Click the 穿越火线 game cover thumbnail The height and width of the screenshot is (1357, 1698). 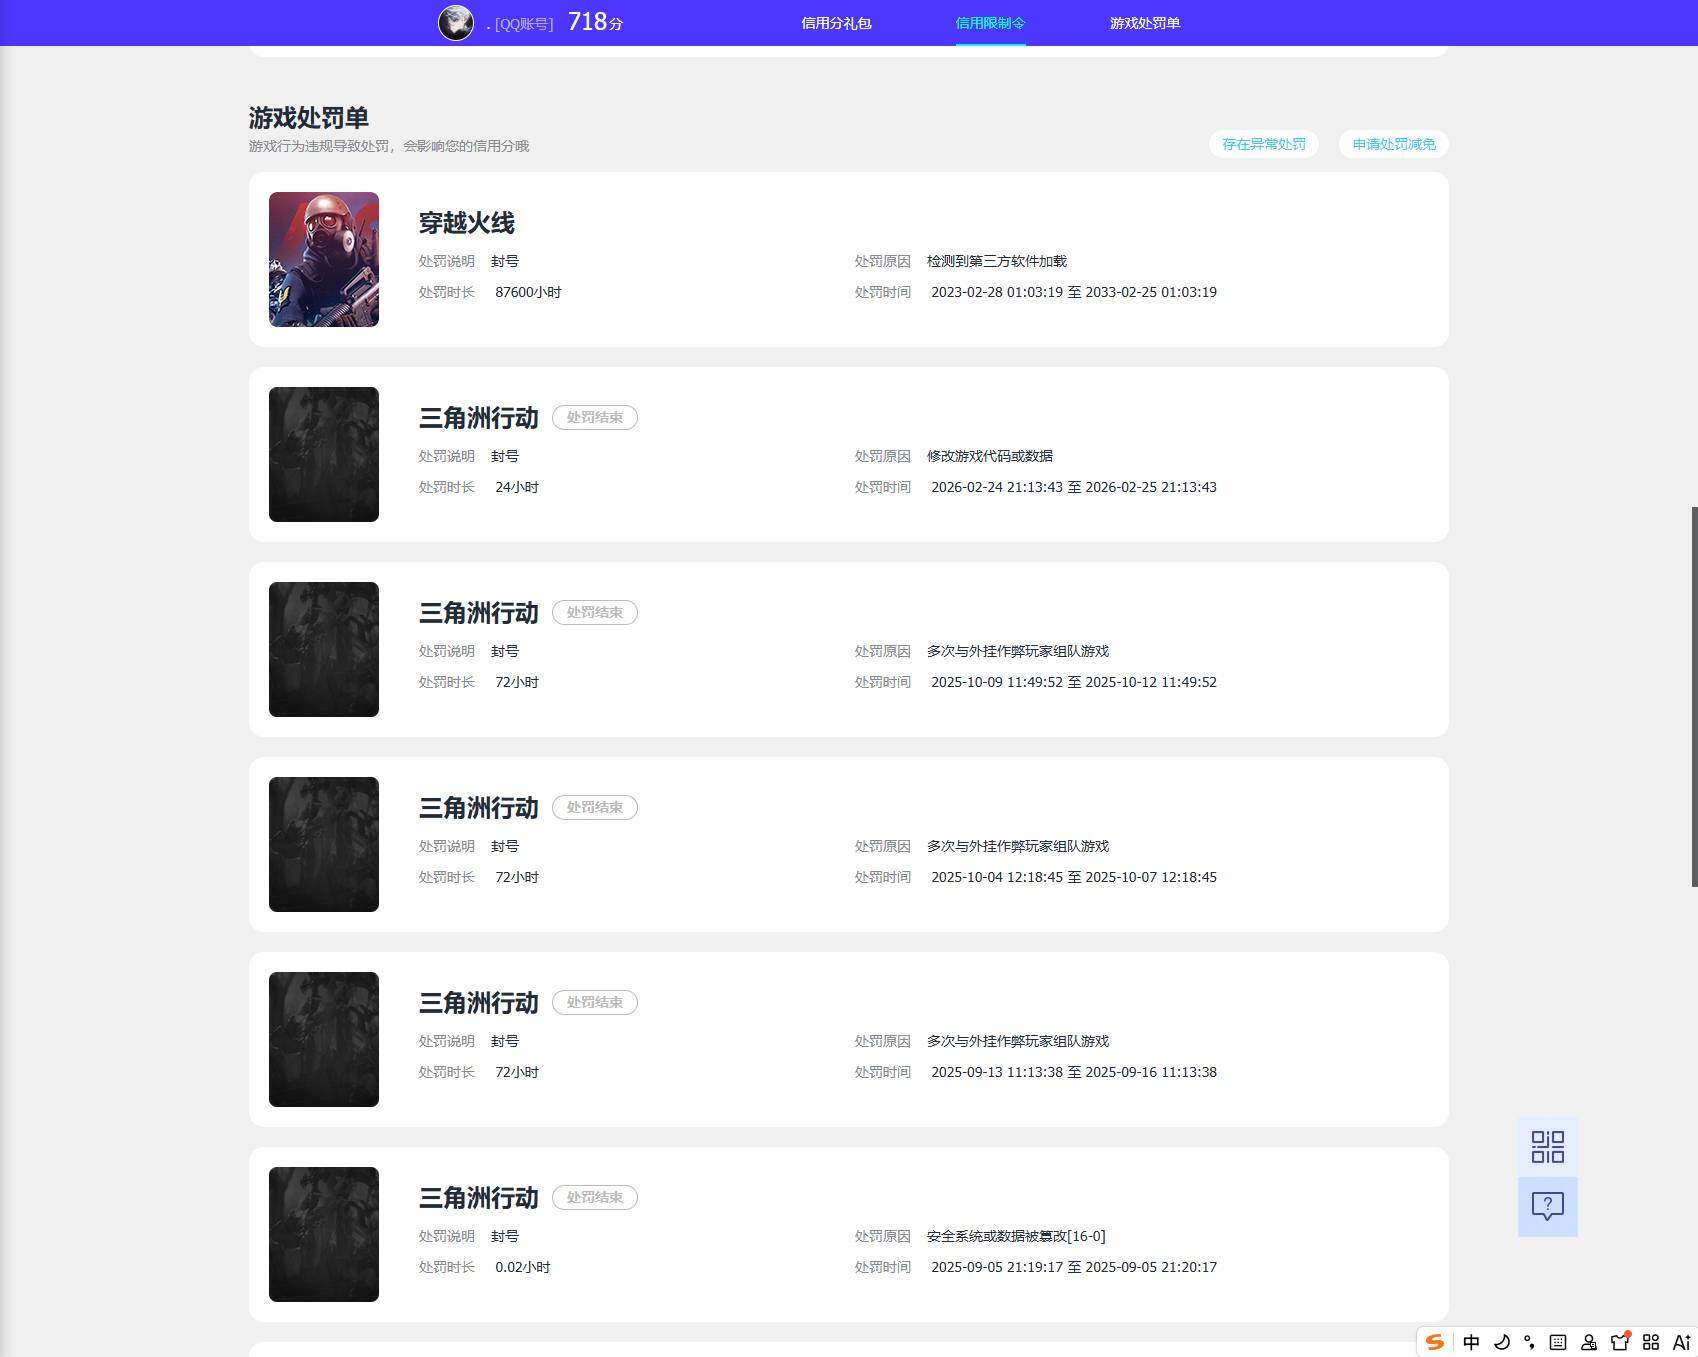point(324,259)
